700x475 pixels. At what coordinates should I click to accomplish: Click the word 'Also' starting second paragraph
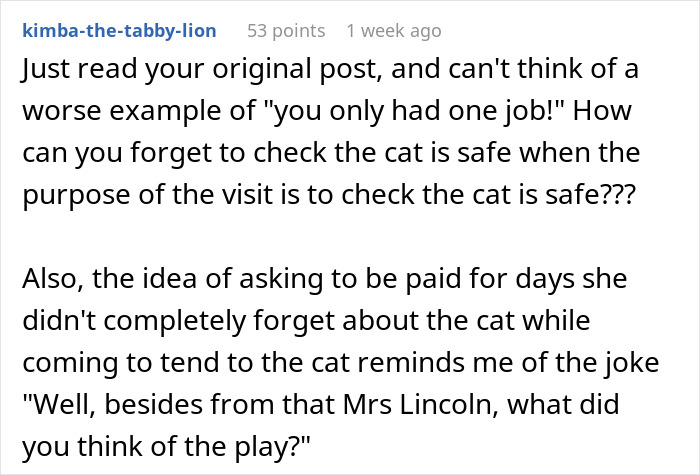52,279
